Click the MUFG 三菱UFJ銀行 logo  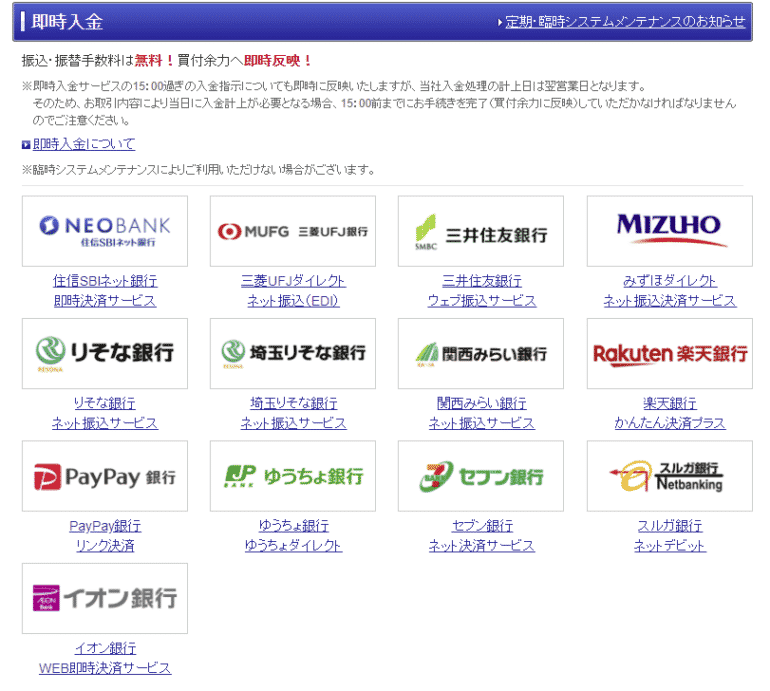tap(293, 231)
